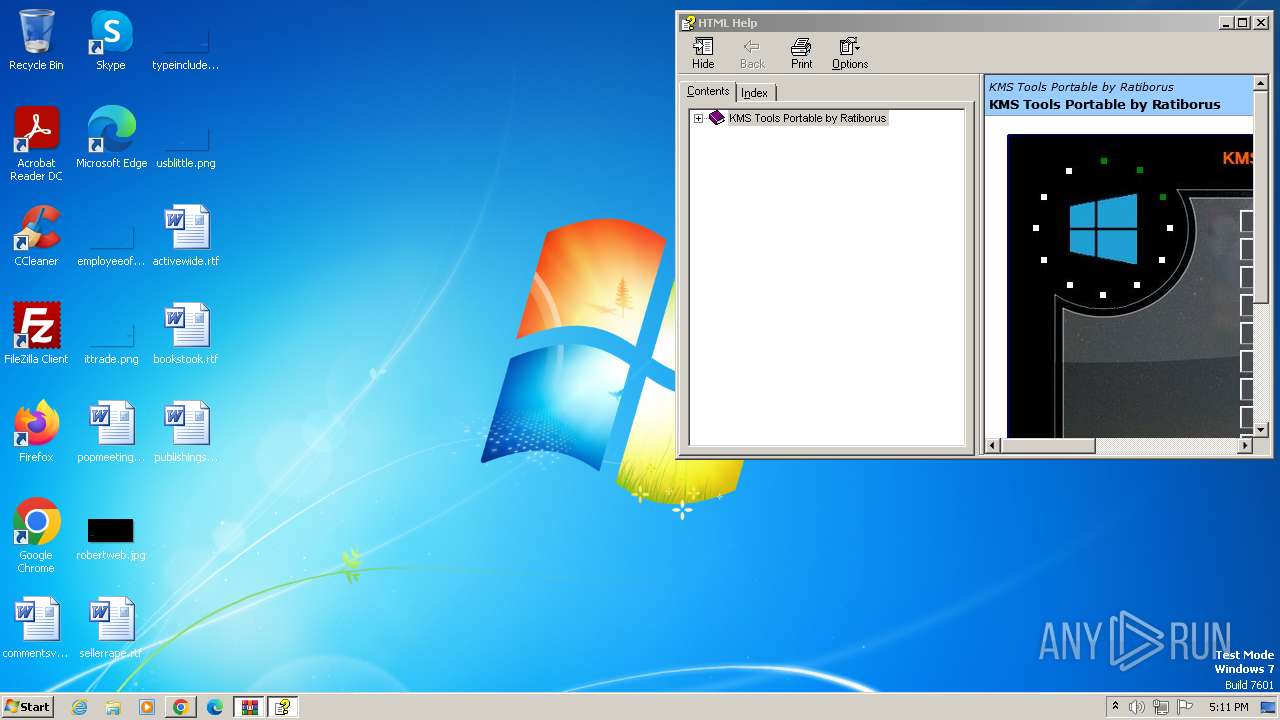Select the publishings document icon
The width and height of the screenshot is (1280, 720).
click(186, 432)
